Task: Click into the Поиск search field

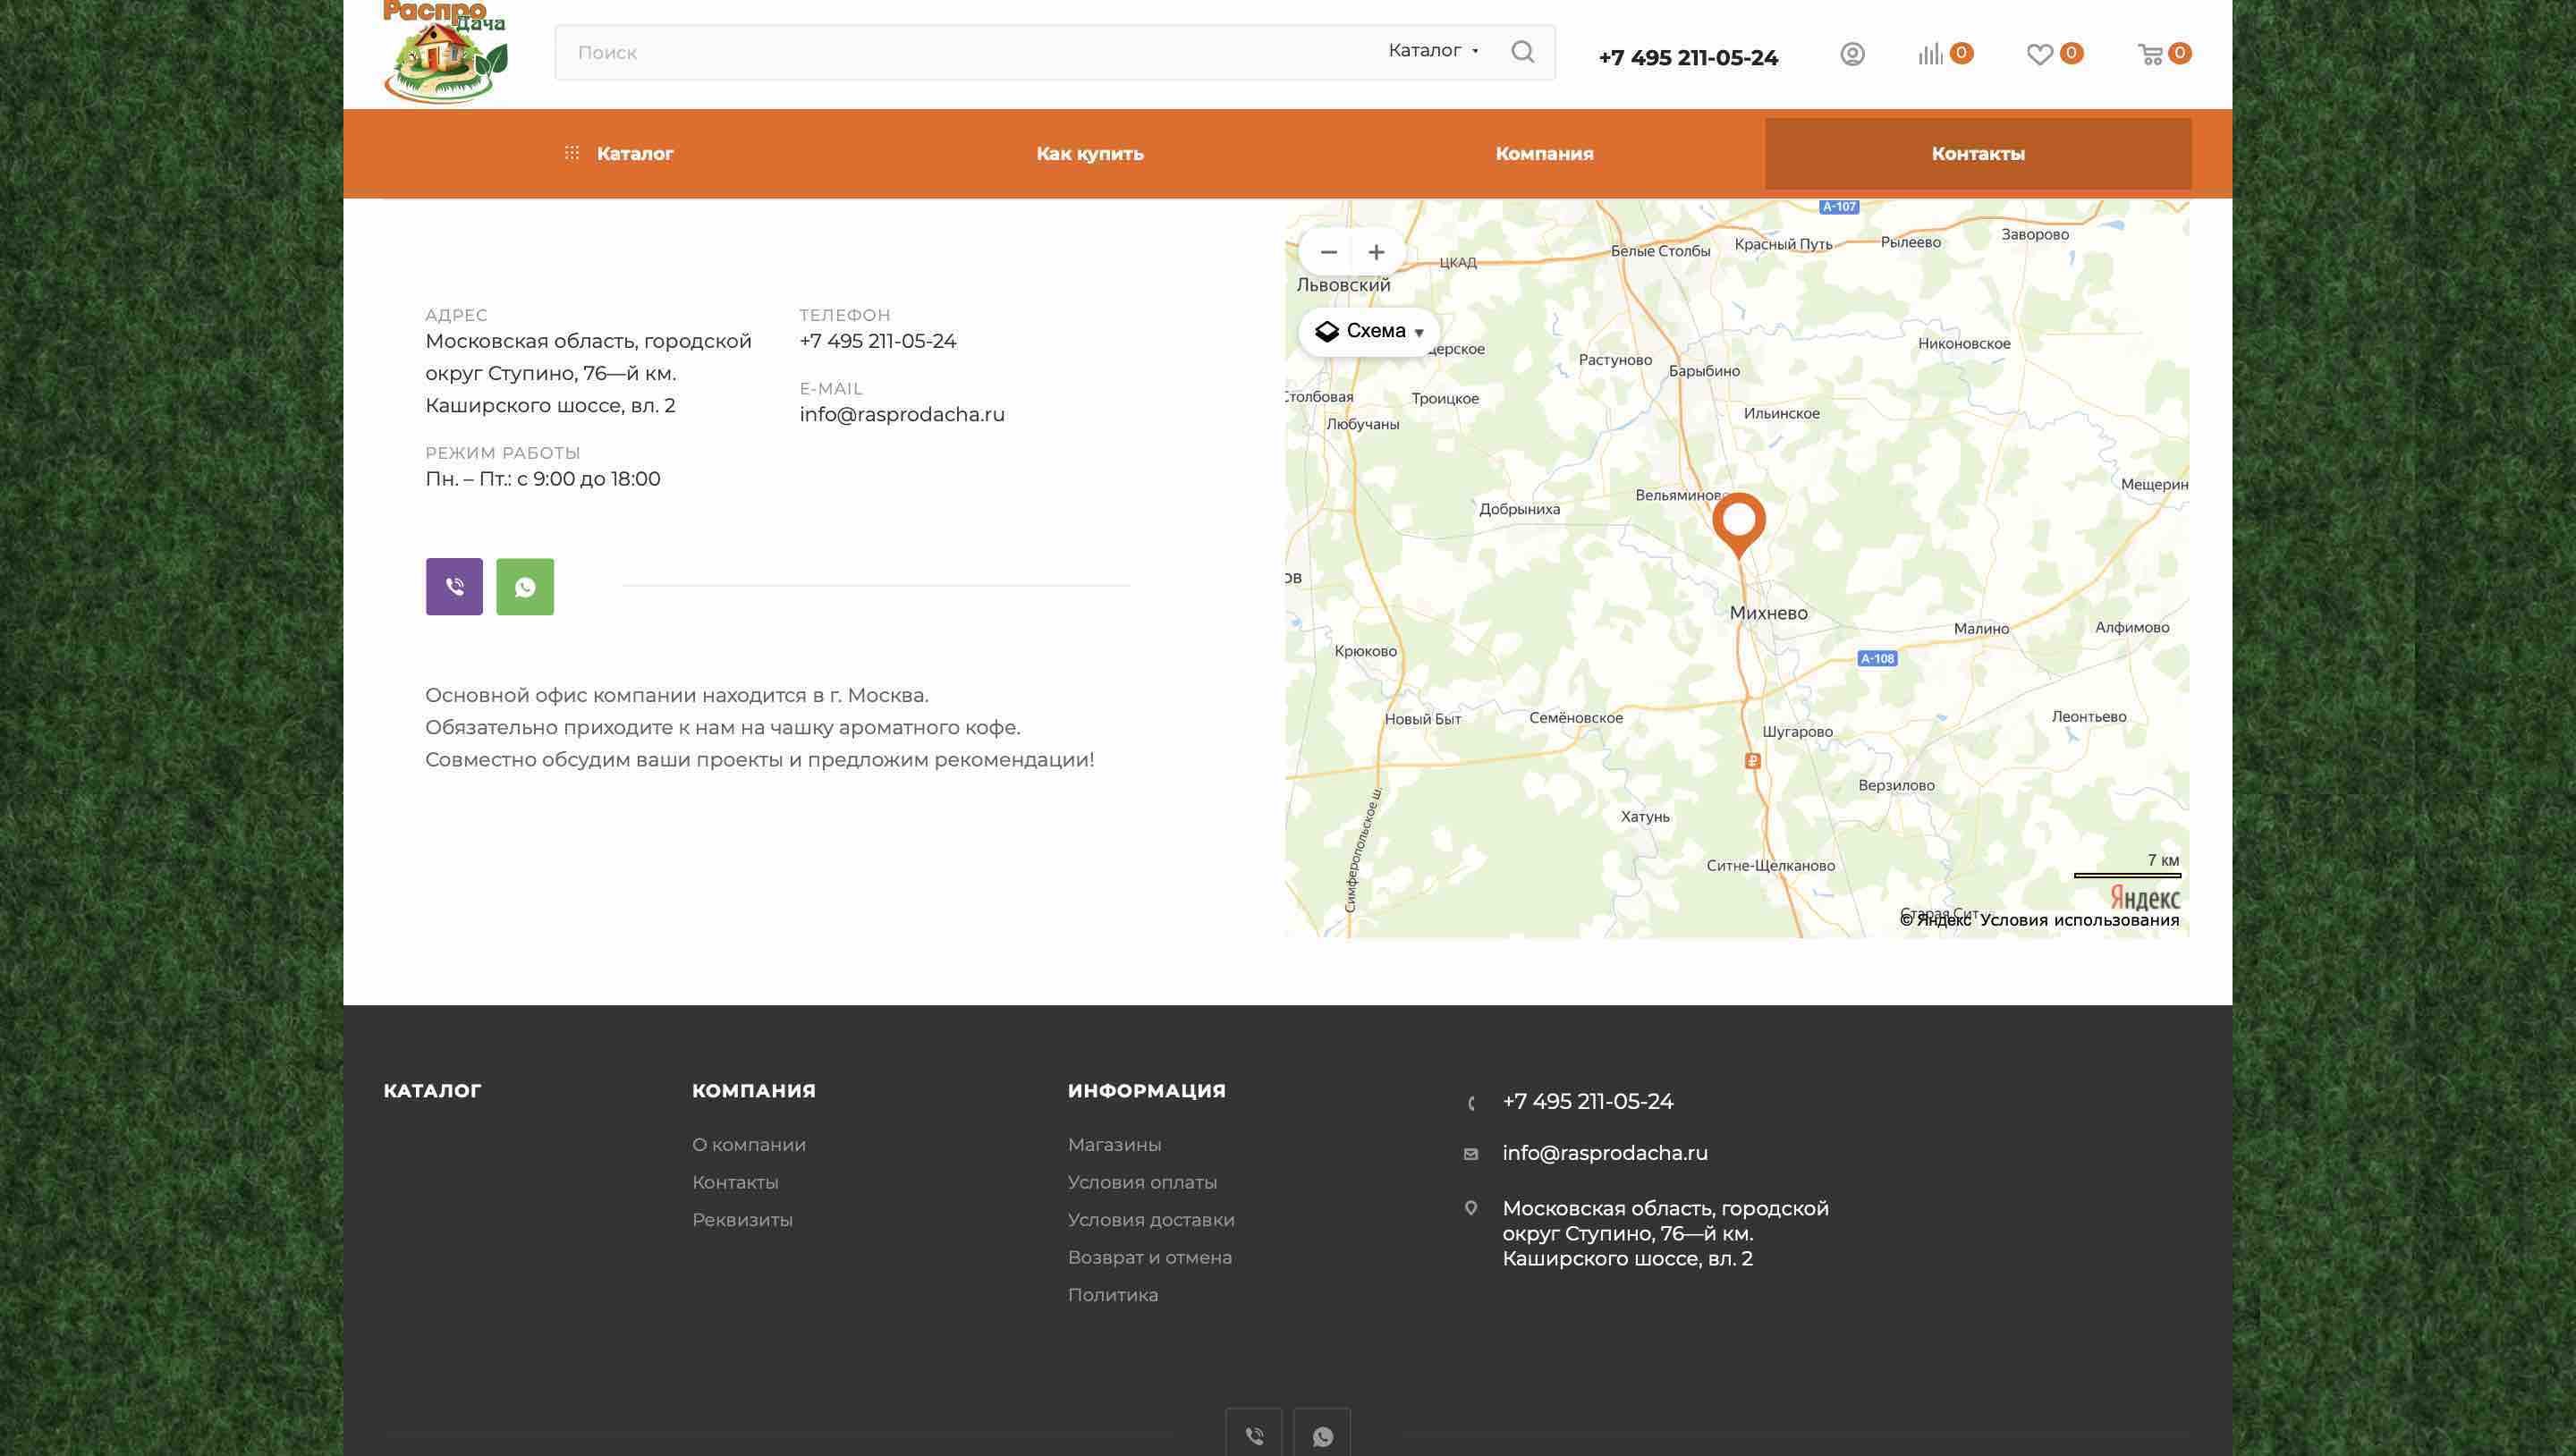Action: pyautogui.click(x=960, y=52)
